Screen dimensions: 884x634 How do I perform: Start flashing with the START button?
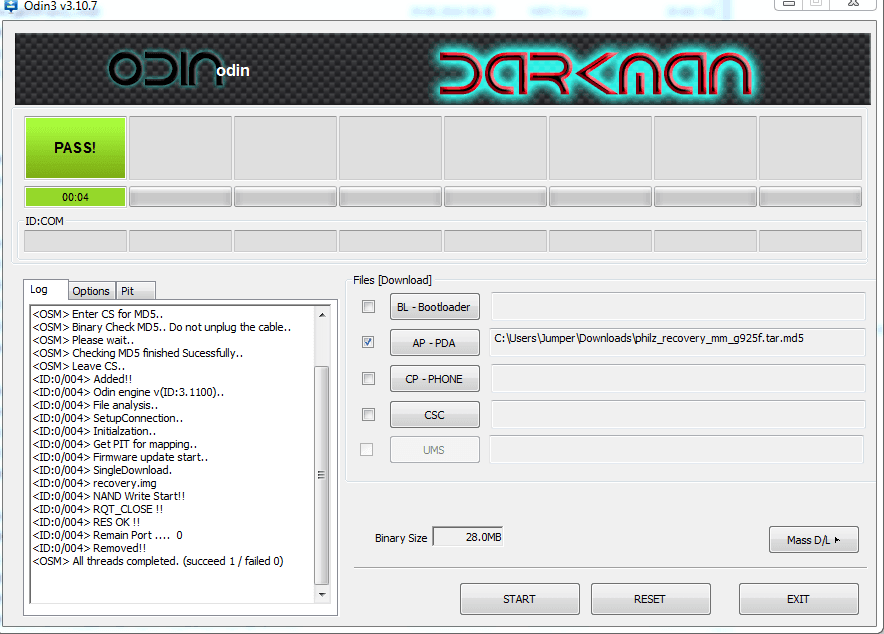pyautogui.click(x=520, y=599)
